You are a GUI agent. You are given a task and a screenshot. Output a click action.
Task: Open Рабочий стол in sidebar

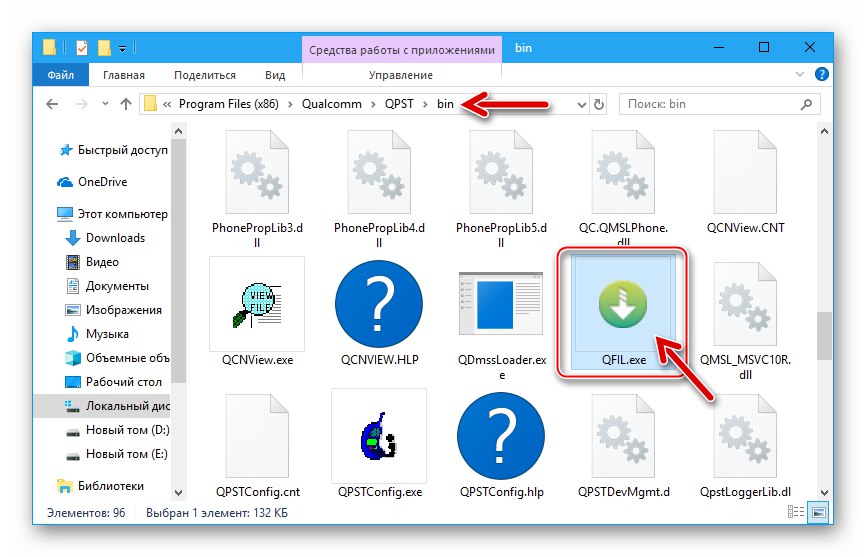113,382
